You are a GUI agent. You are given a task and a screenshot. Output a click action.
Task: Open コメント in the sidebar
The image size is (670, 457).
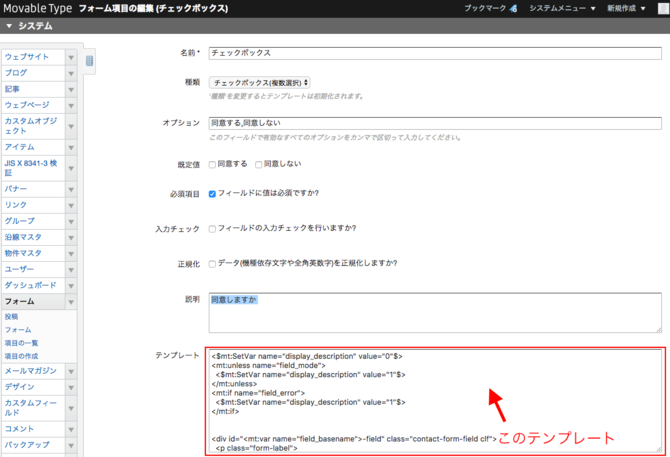pos(19,429)
